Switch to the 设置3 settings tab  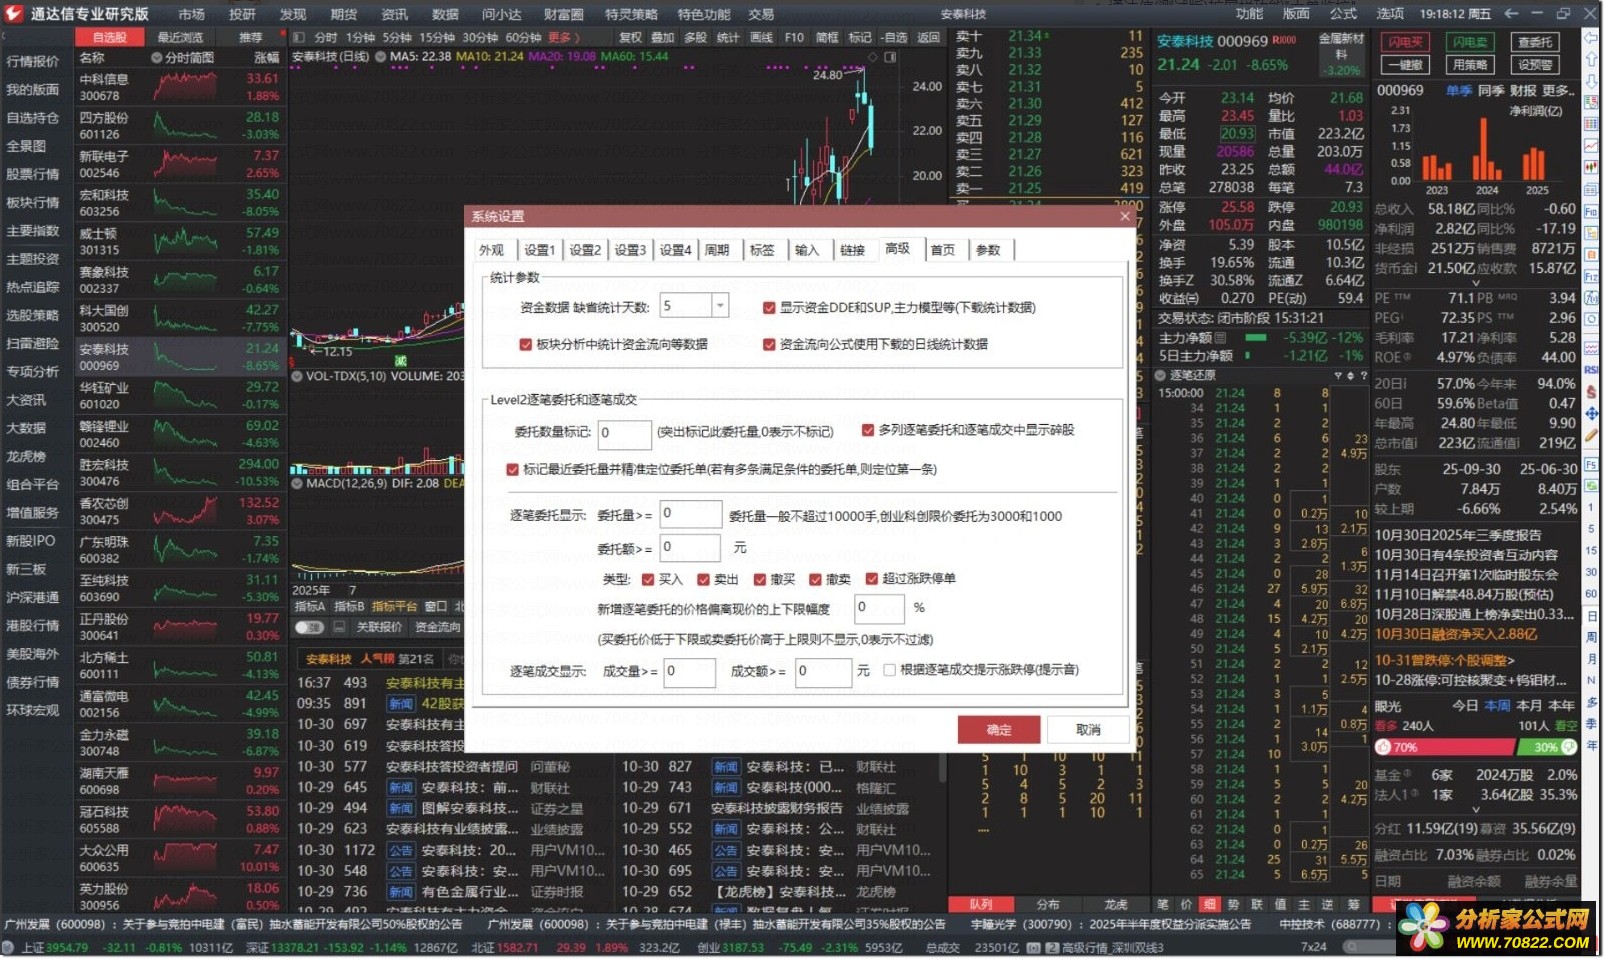click(x=630, y=250)
